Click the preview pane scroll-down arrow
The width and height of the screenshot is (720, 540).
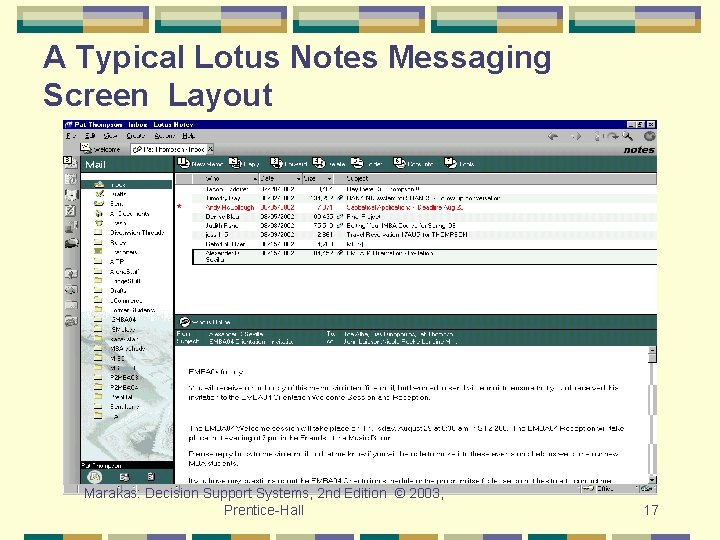652,480
